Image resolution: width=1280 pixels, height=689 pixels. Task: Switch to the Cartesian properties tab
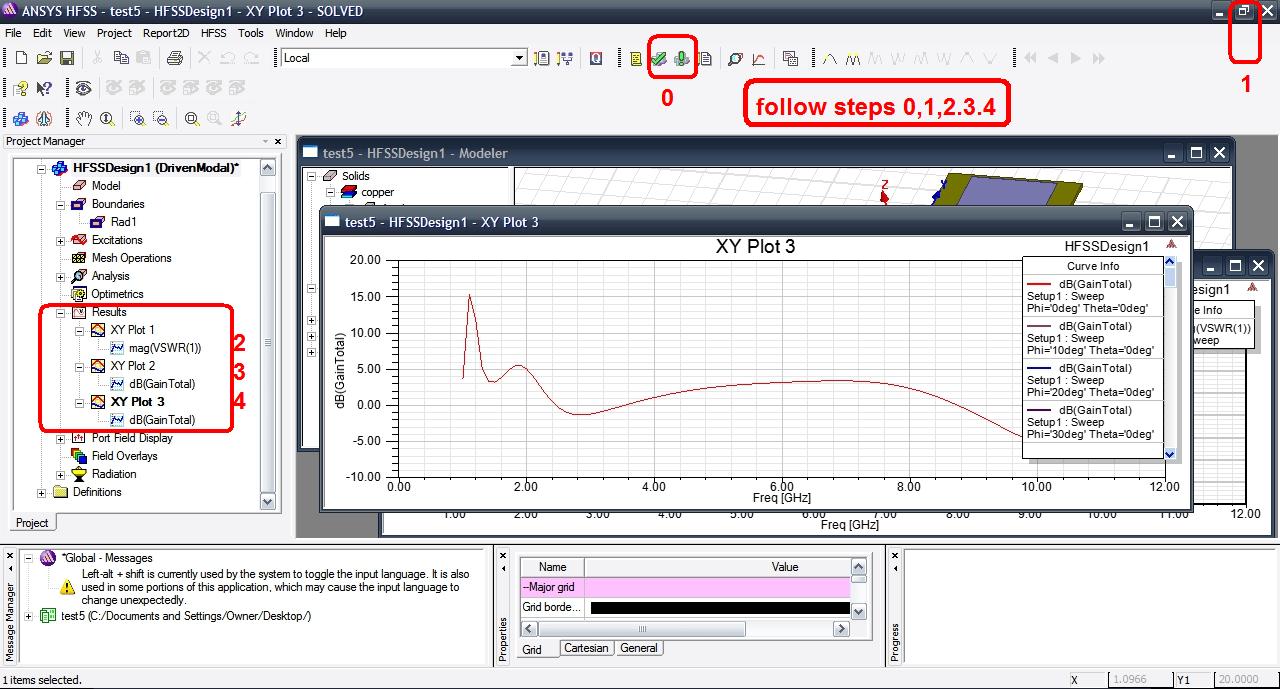586,648
